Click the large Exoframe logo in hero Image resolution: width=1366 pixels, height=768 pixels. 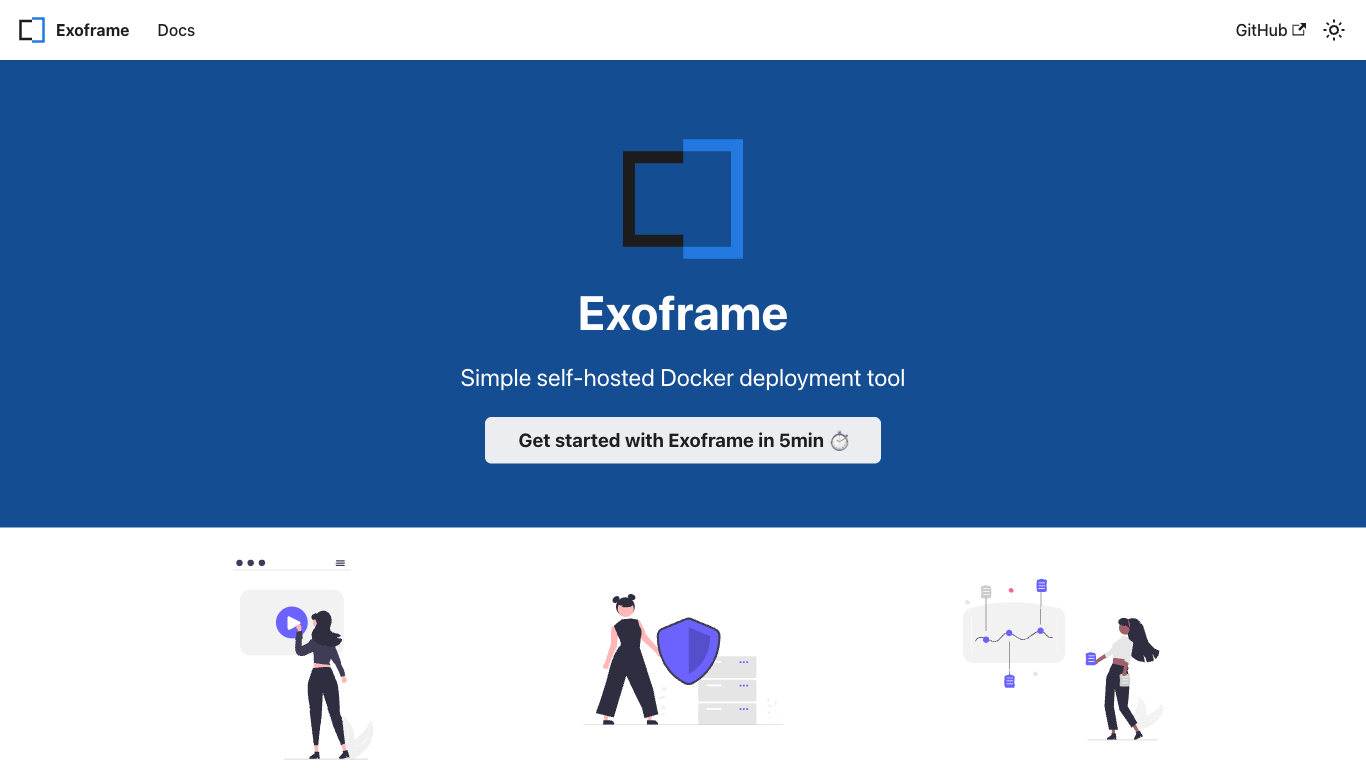pyautogui.click(x=683, y=199)
